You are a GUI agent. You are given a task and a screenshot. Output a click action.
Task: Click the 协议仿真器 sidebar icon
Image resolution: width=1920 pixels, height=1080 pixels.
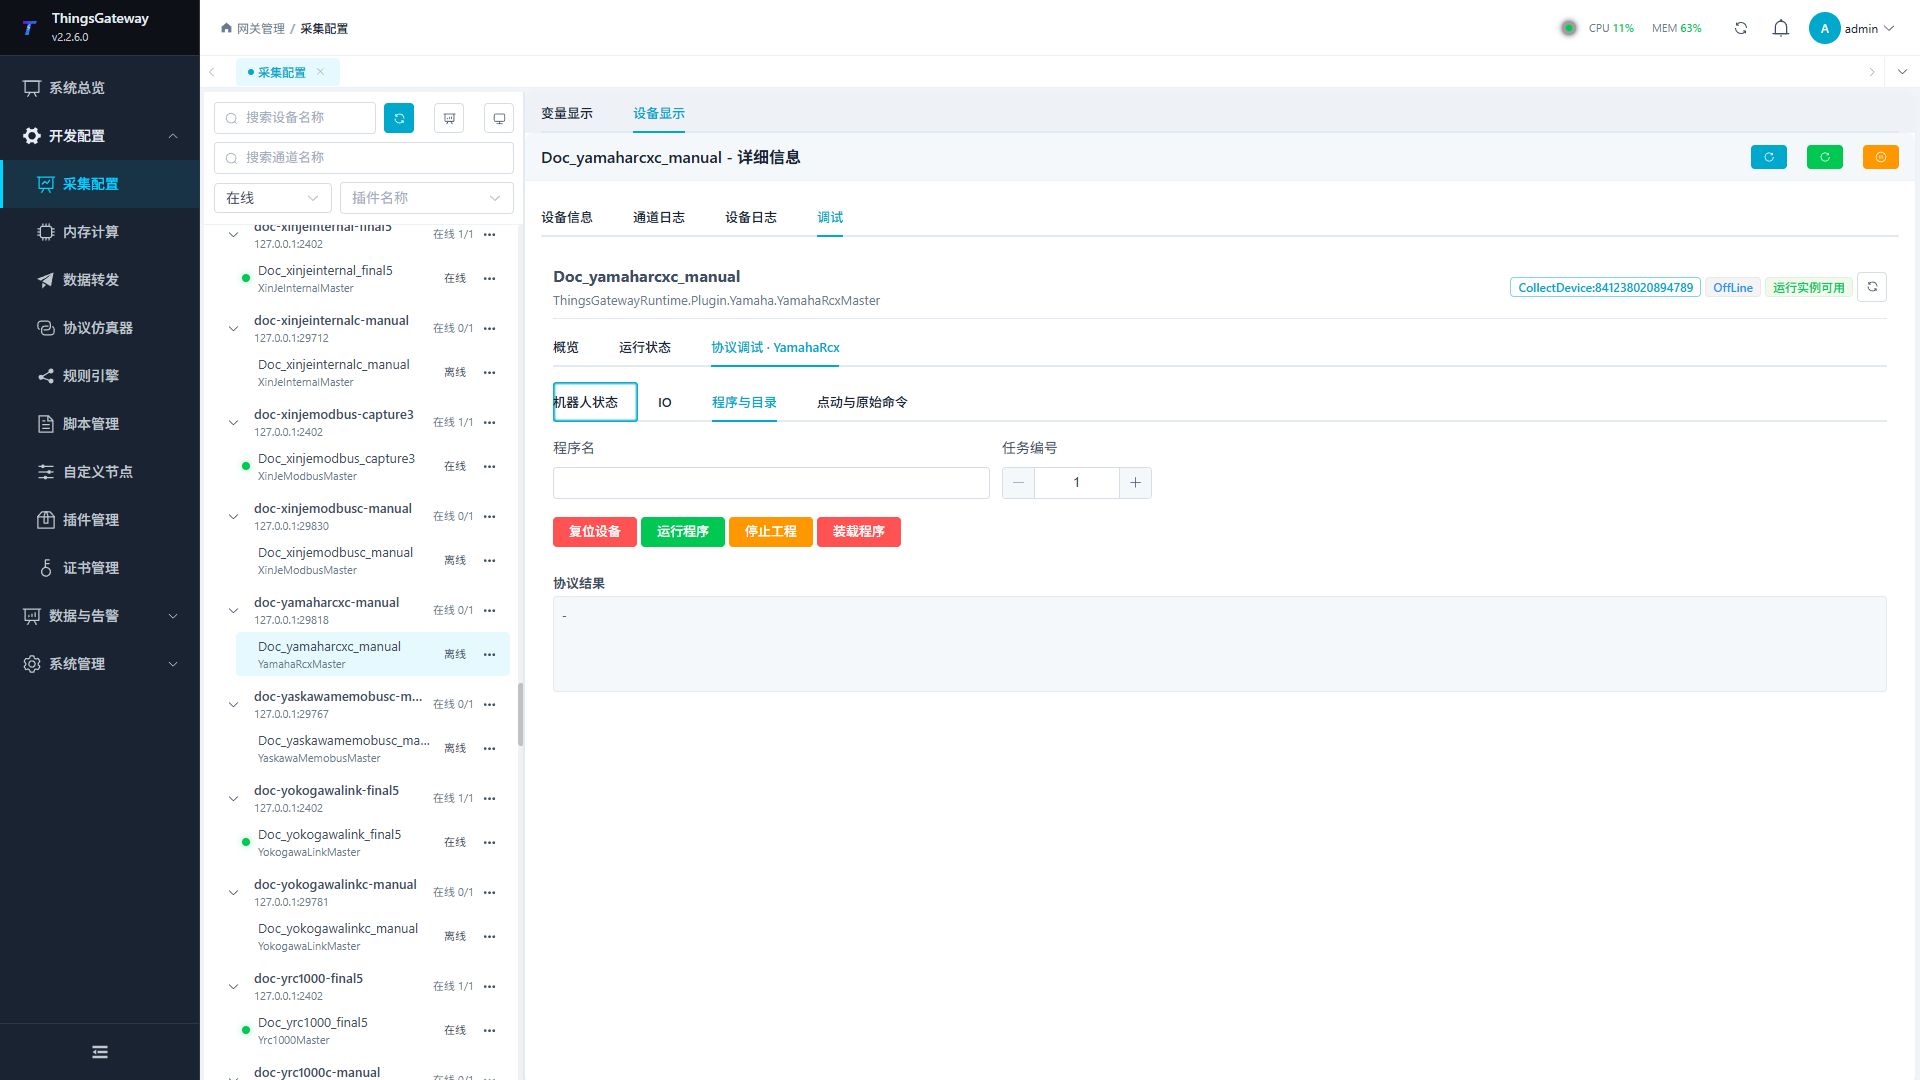(46, 328)
